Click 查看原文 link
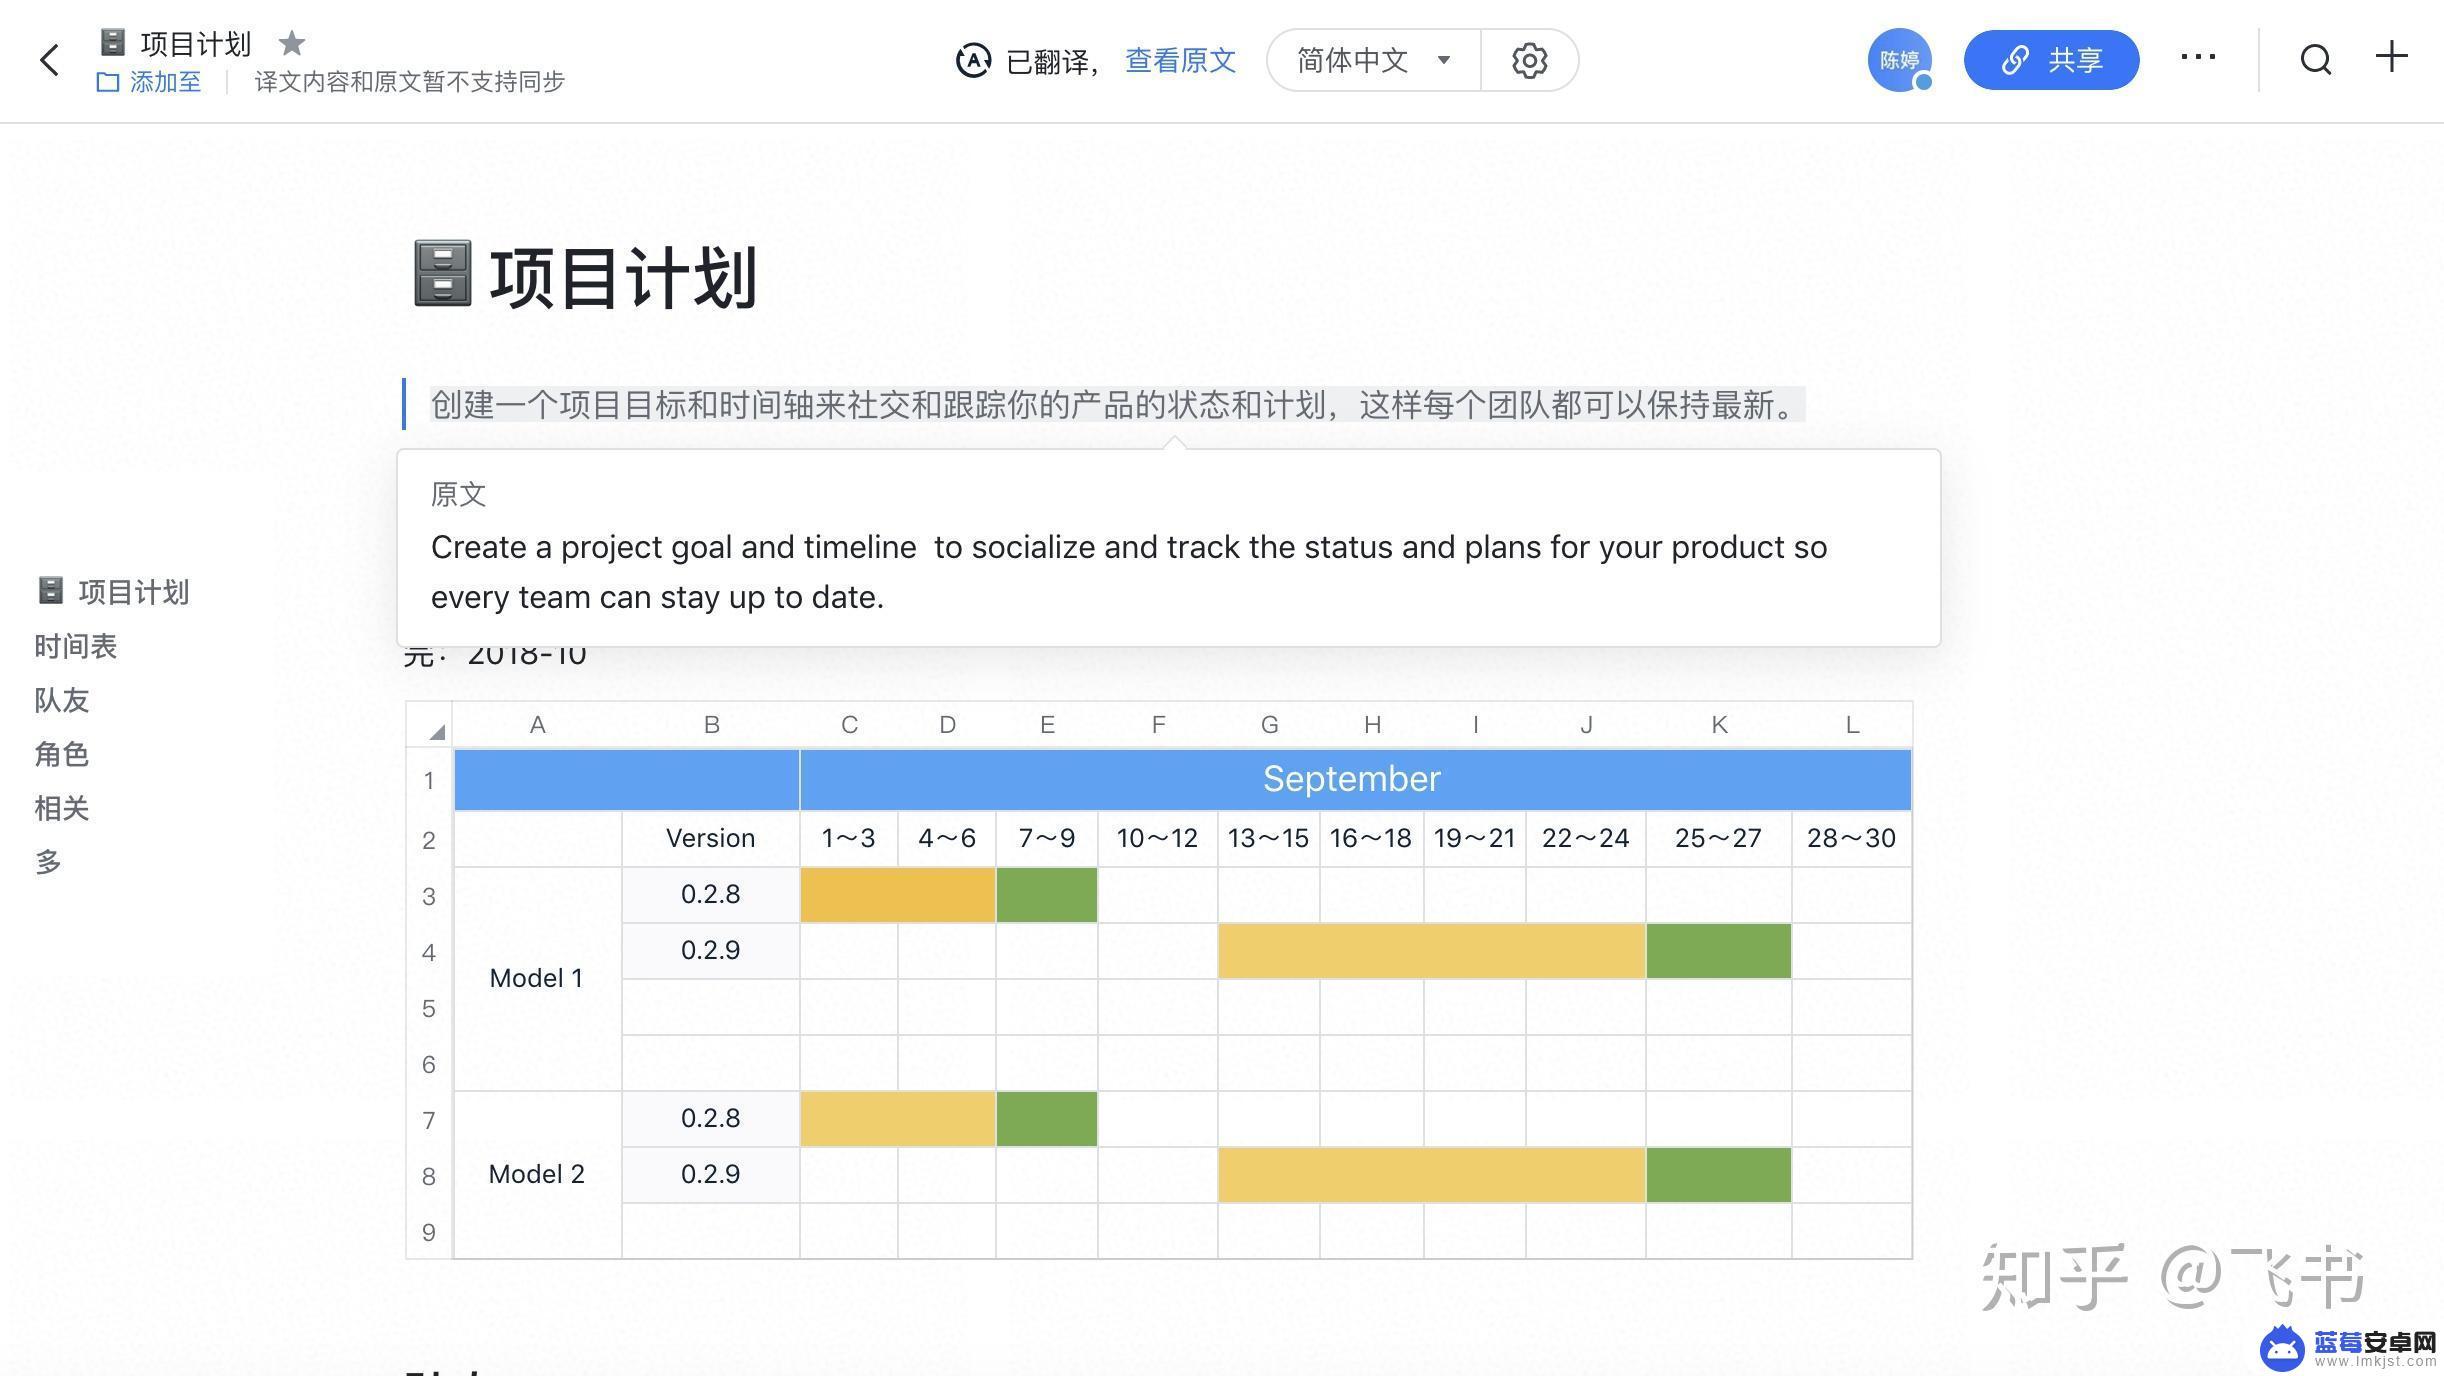This screenshot has width=2444, height=1376. pos(1180,60)
